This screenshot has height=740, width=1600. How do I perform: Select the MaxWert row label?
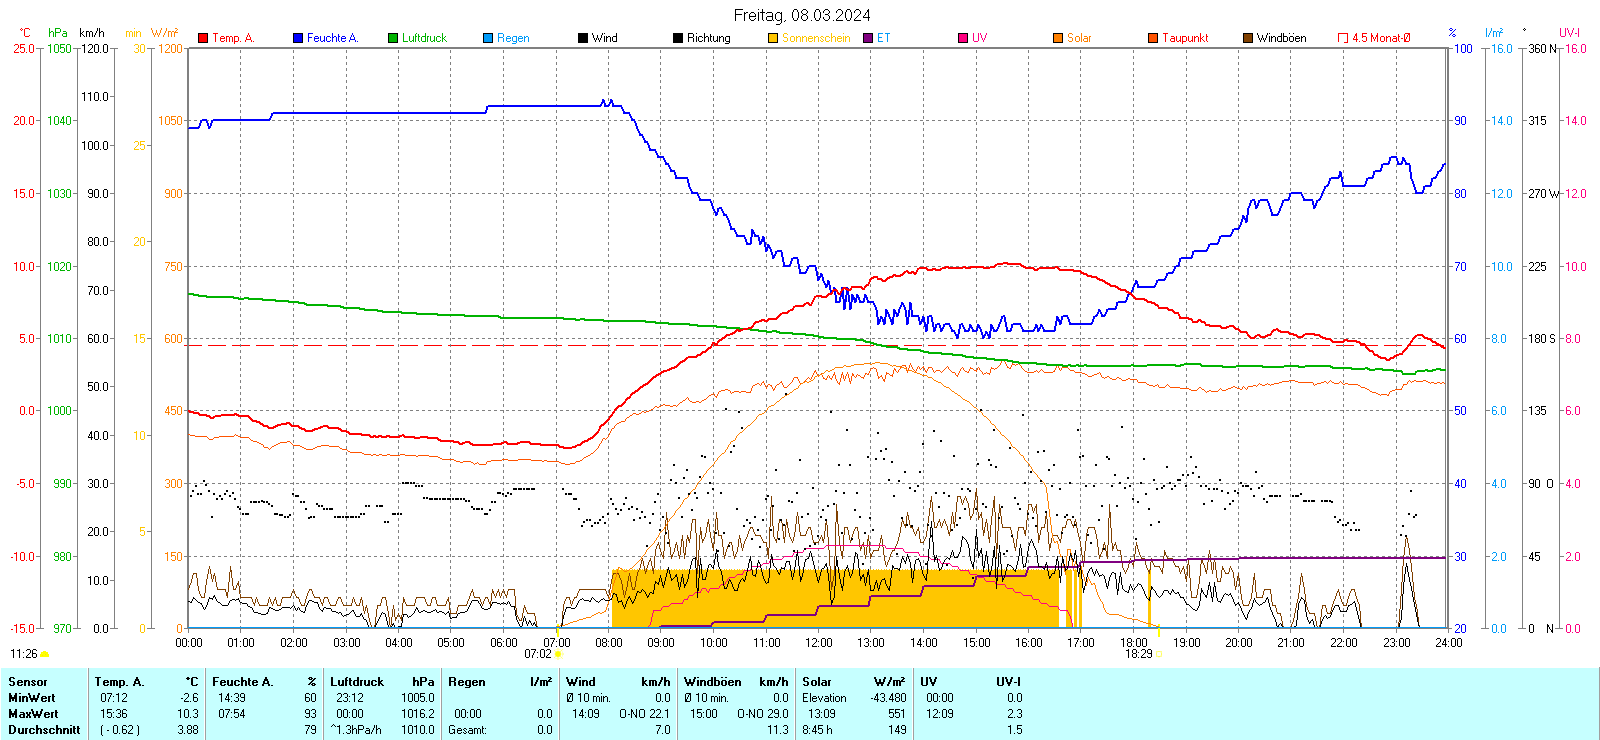click(33, 714)
